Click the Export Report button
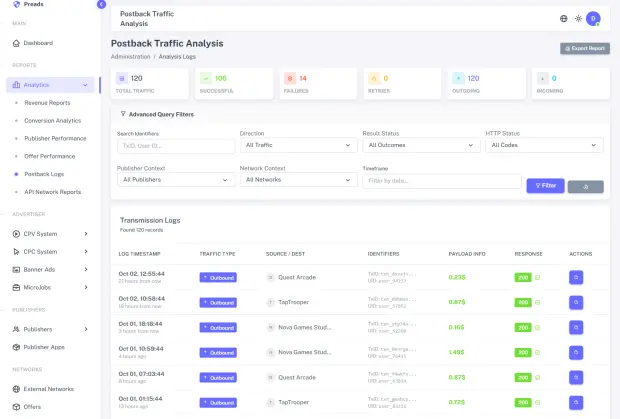The image size is (620, 419). tap(585, 48)
